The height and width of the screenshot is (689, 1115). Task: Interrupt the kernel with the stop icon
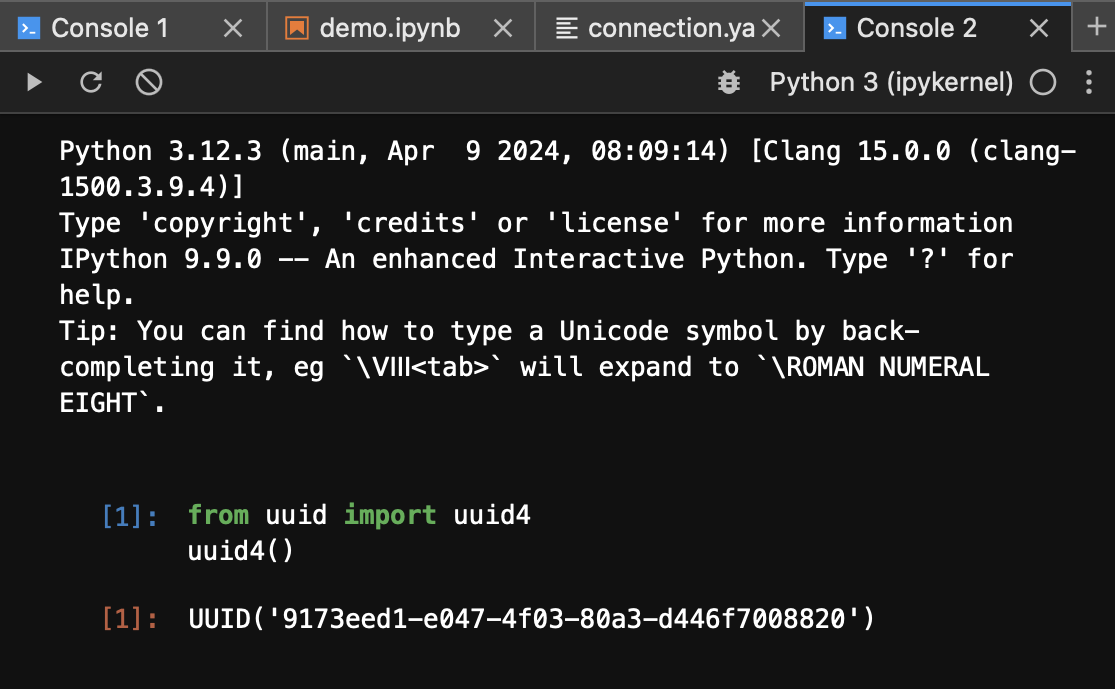click(x=148, y=82)
